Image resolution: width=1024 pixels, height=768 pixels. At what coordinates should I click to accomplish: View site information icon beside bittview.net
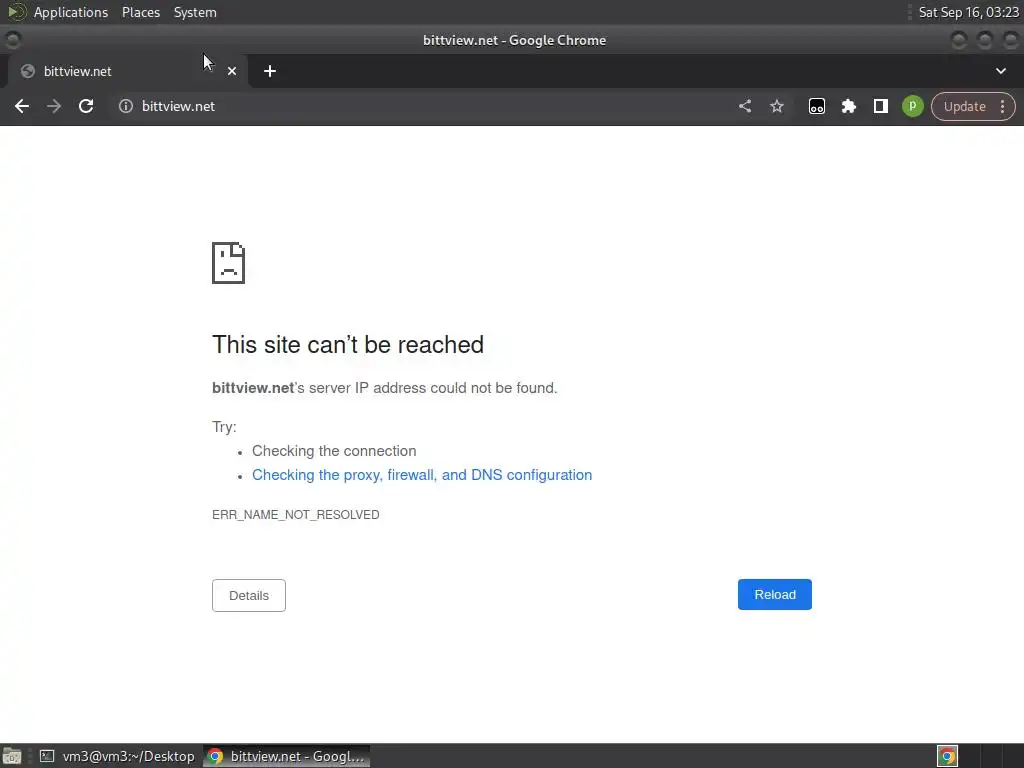[x=126, y=106]
